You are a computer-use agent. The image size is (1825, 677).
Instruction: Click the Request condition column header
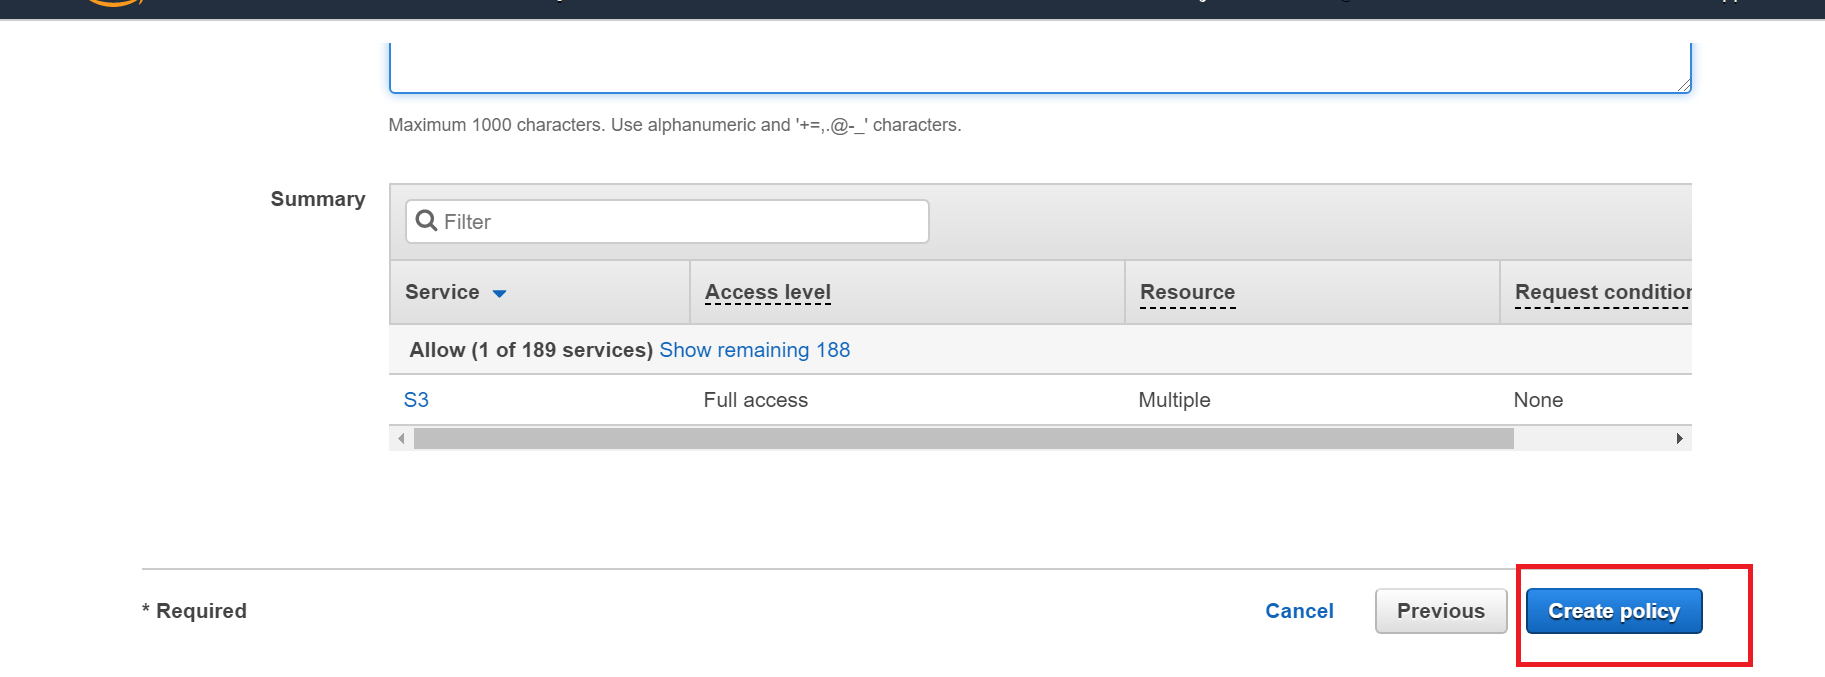tap(1602, 292)
